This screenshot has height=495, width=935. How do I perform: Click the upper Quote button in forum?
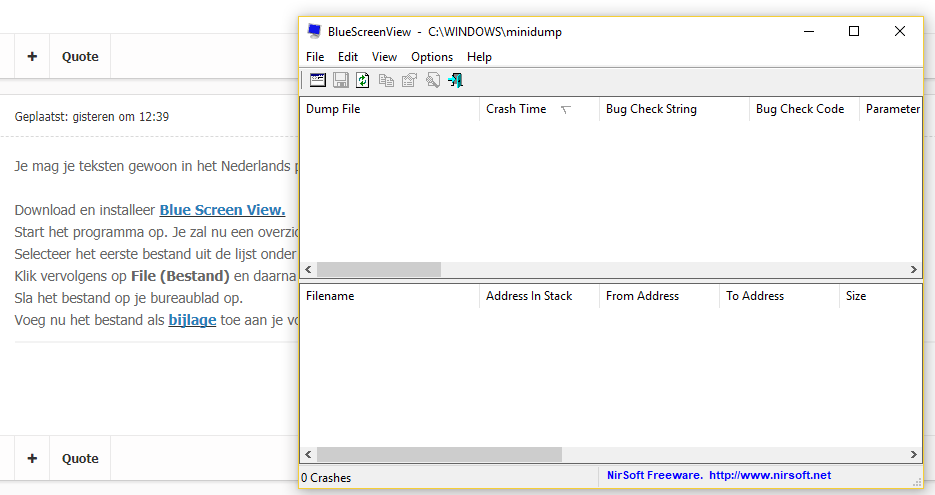click(x=80, y=56)
